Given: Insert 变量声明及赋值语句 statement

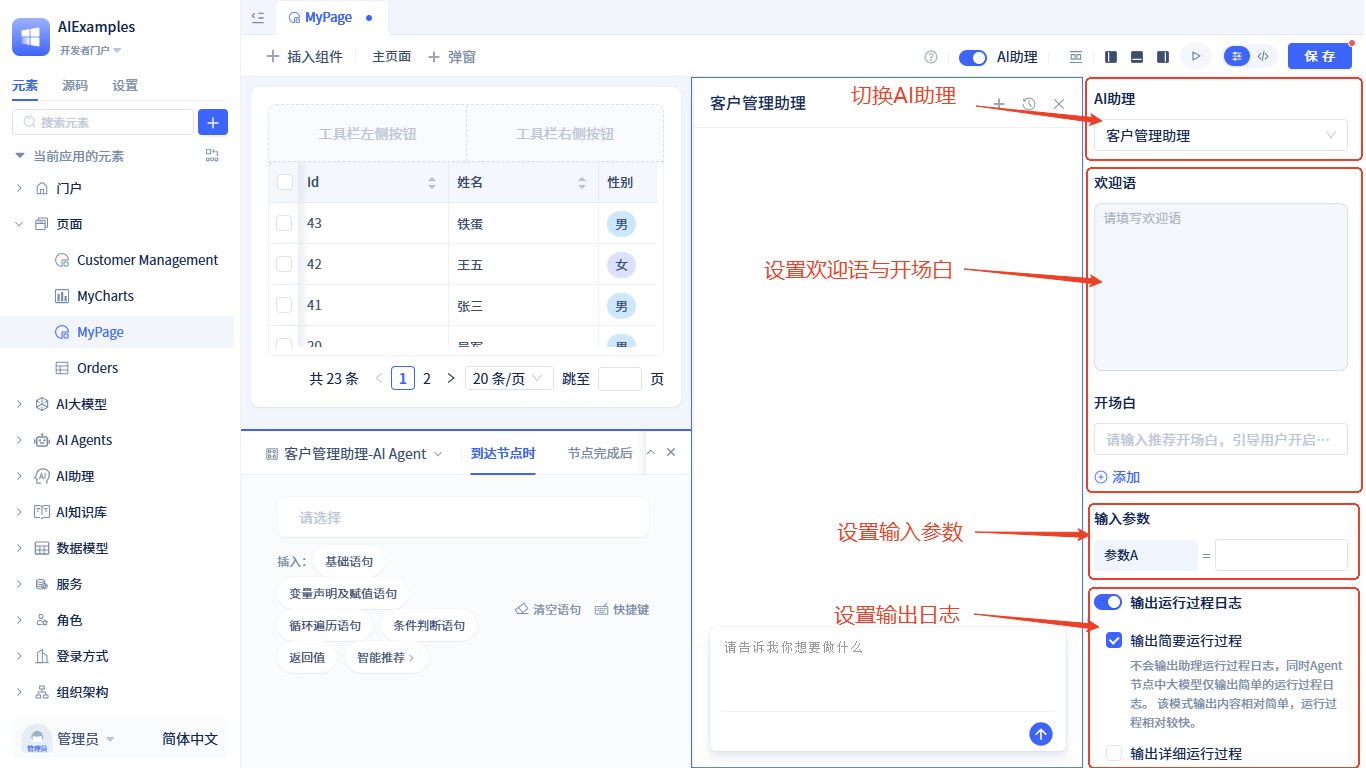Looking at the screenshot, I should tap(343, 593).
